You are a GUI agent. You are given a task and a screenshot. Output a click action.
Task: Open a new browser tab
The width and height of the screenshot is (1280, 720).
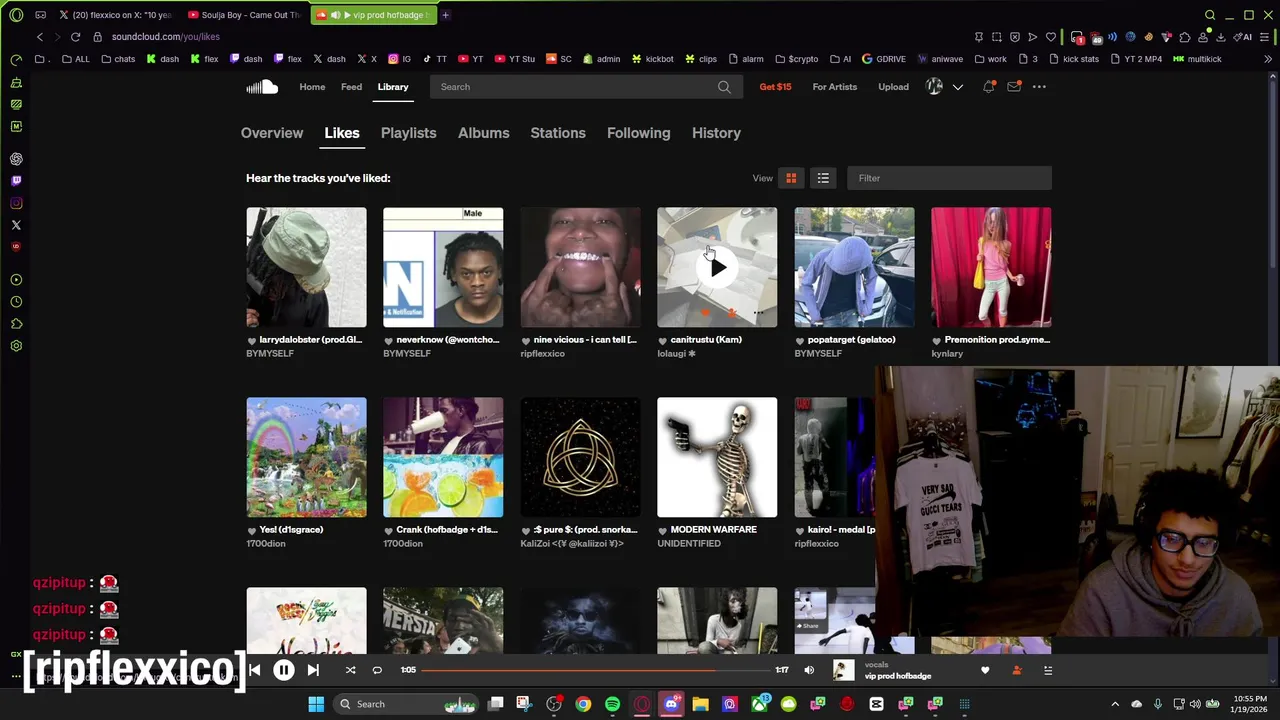click(x=445, y=15)
